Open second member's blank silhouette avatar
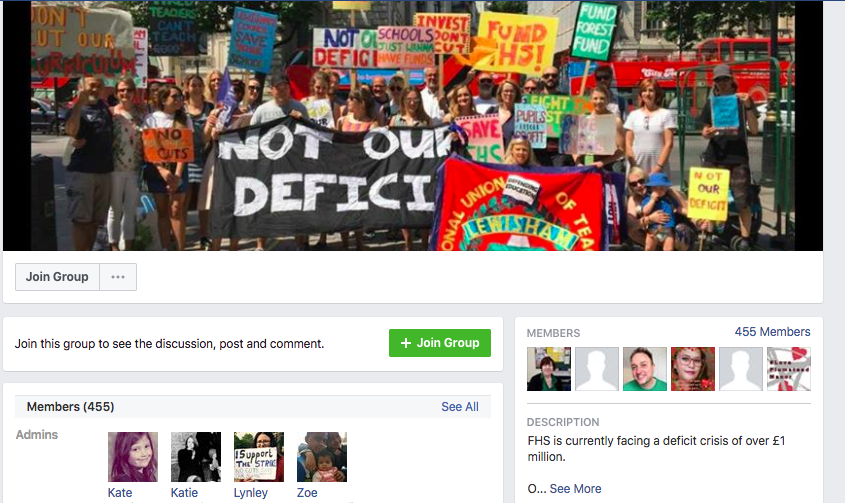This screenshot has width=845, height=503. click(x=597, y=369)
